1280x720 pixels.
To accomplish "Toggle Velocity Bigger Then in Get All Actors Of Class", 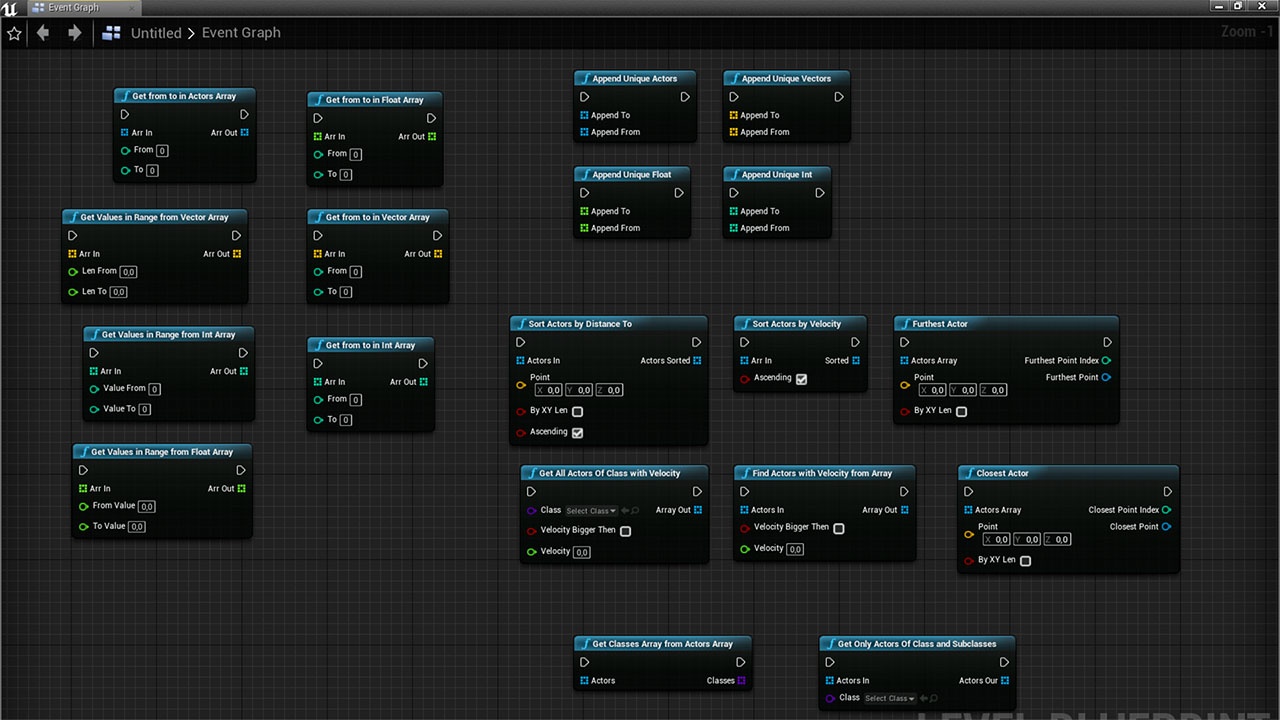I will pos(626,531).
